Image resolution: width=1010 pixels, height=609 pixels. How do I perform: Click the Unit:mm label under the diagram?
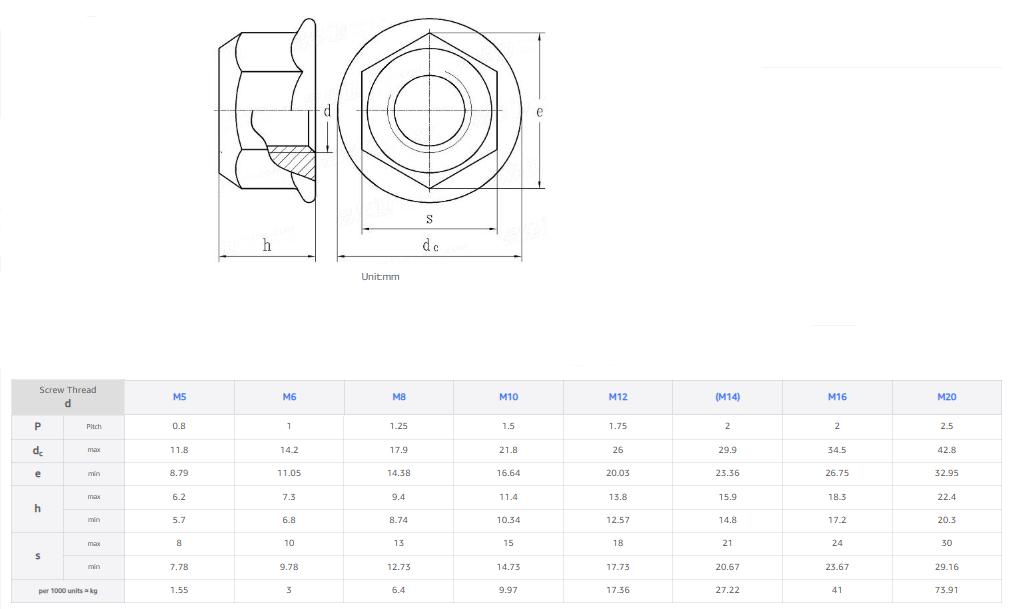click(x=380, y=276)
